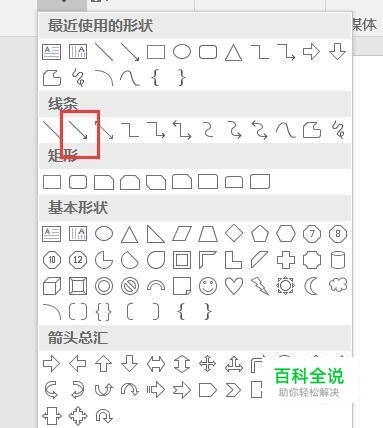Select Text Box in recently used shapes

click(52, 52)
